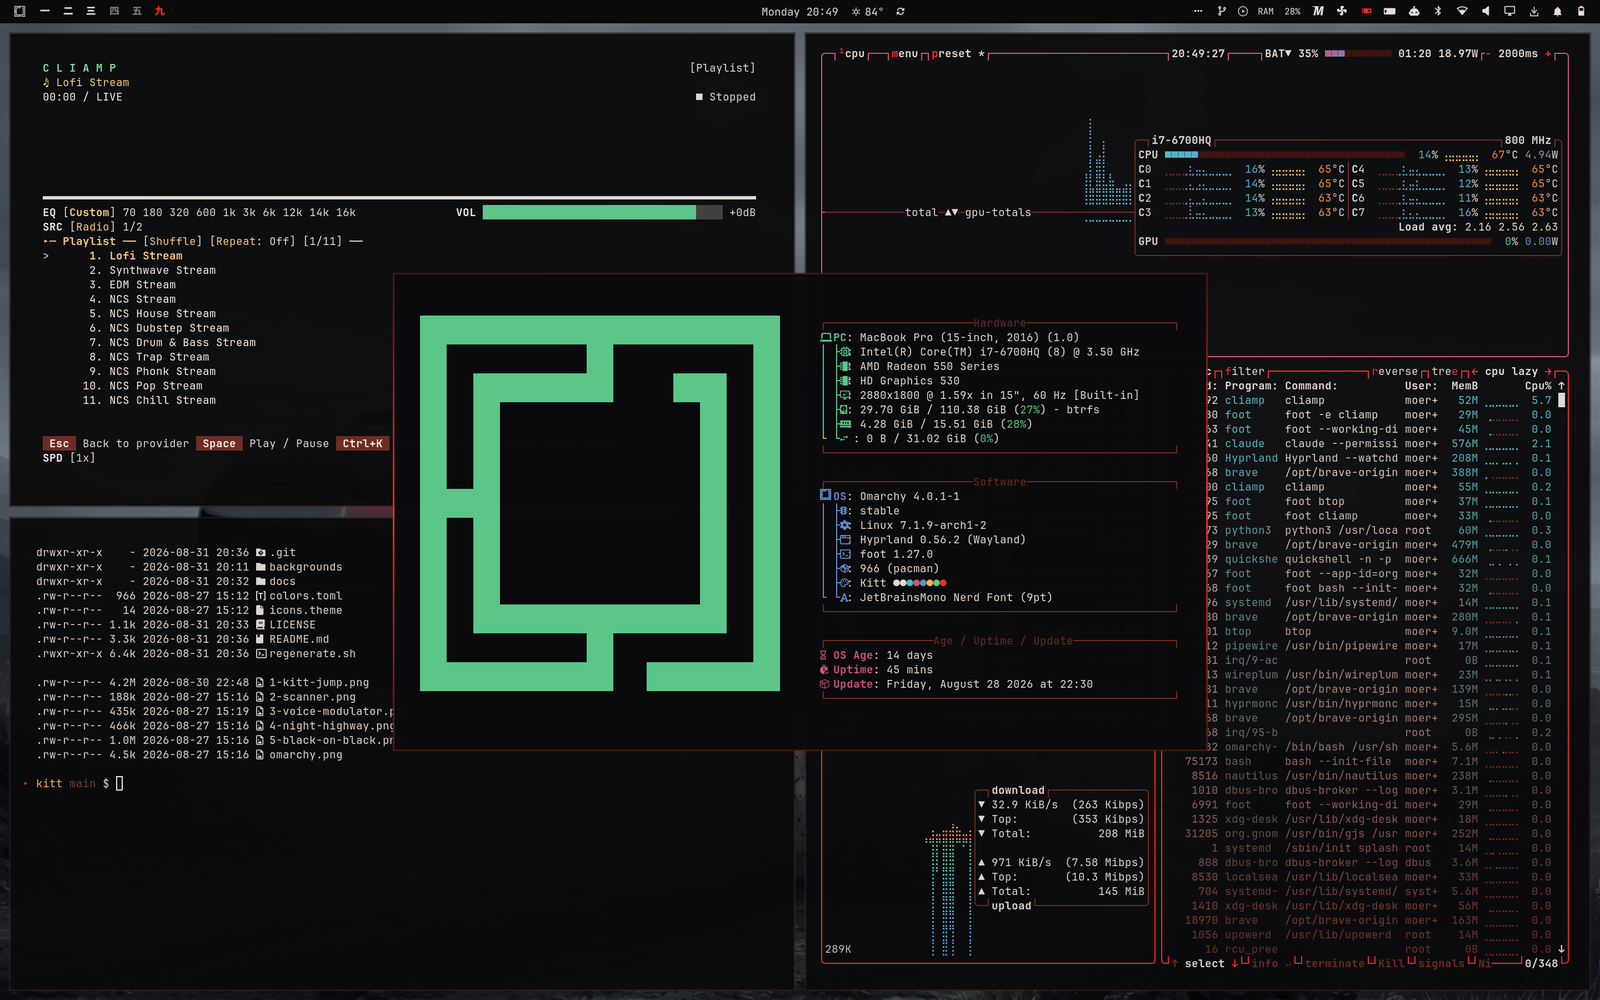Click terminate at btop process footer
Screen dimensions: 1600x1000
(x=1334, y=963)
